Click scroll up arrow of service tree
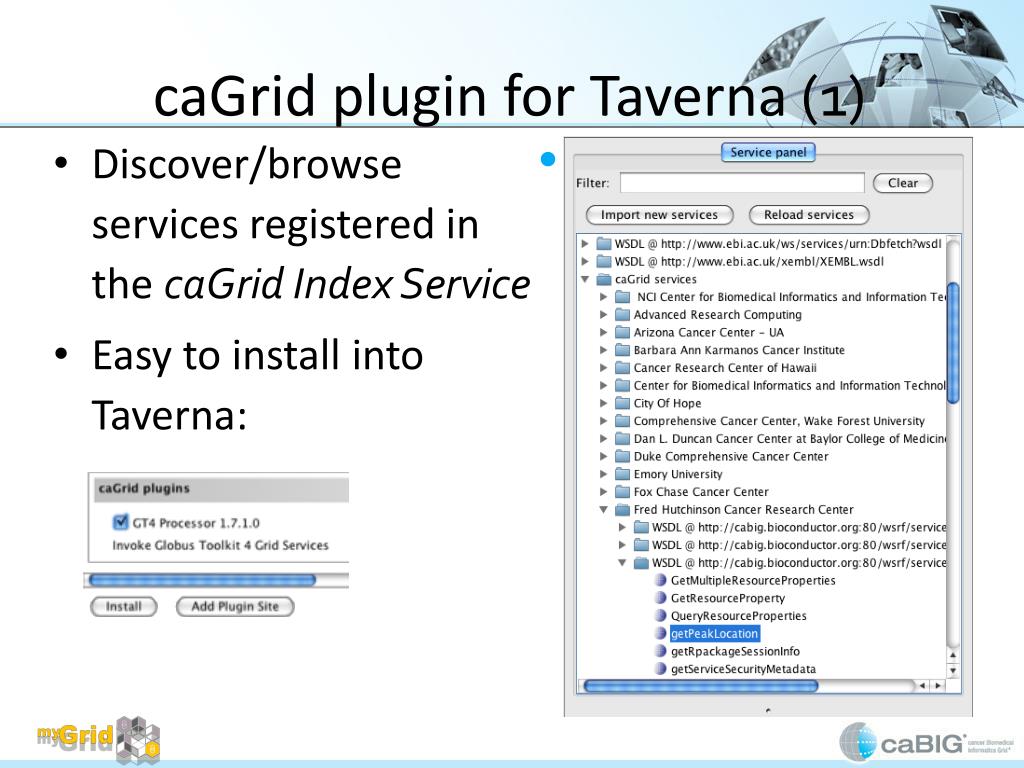This screenshot has height=768, width=1024. 953,655
